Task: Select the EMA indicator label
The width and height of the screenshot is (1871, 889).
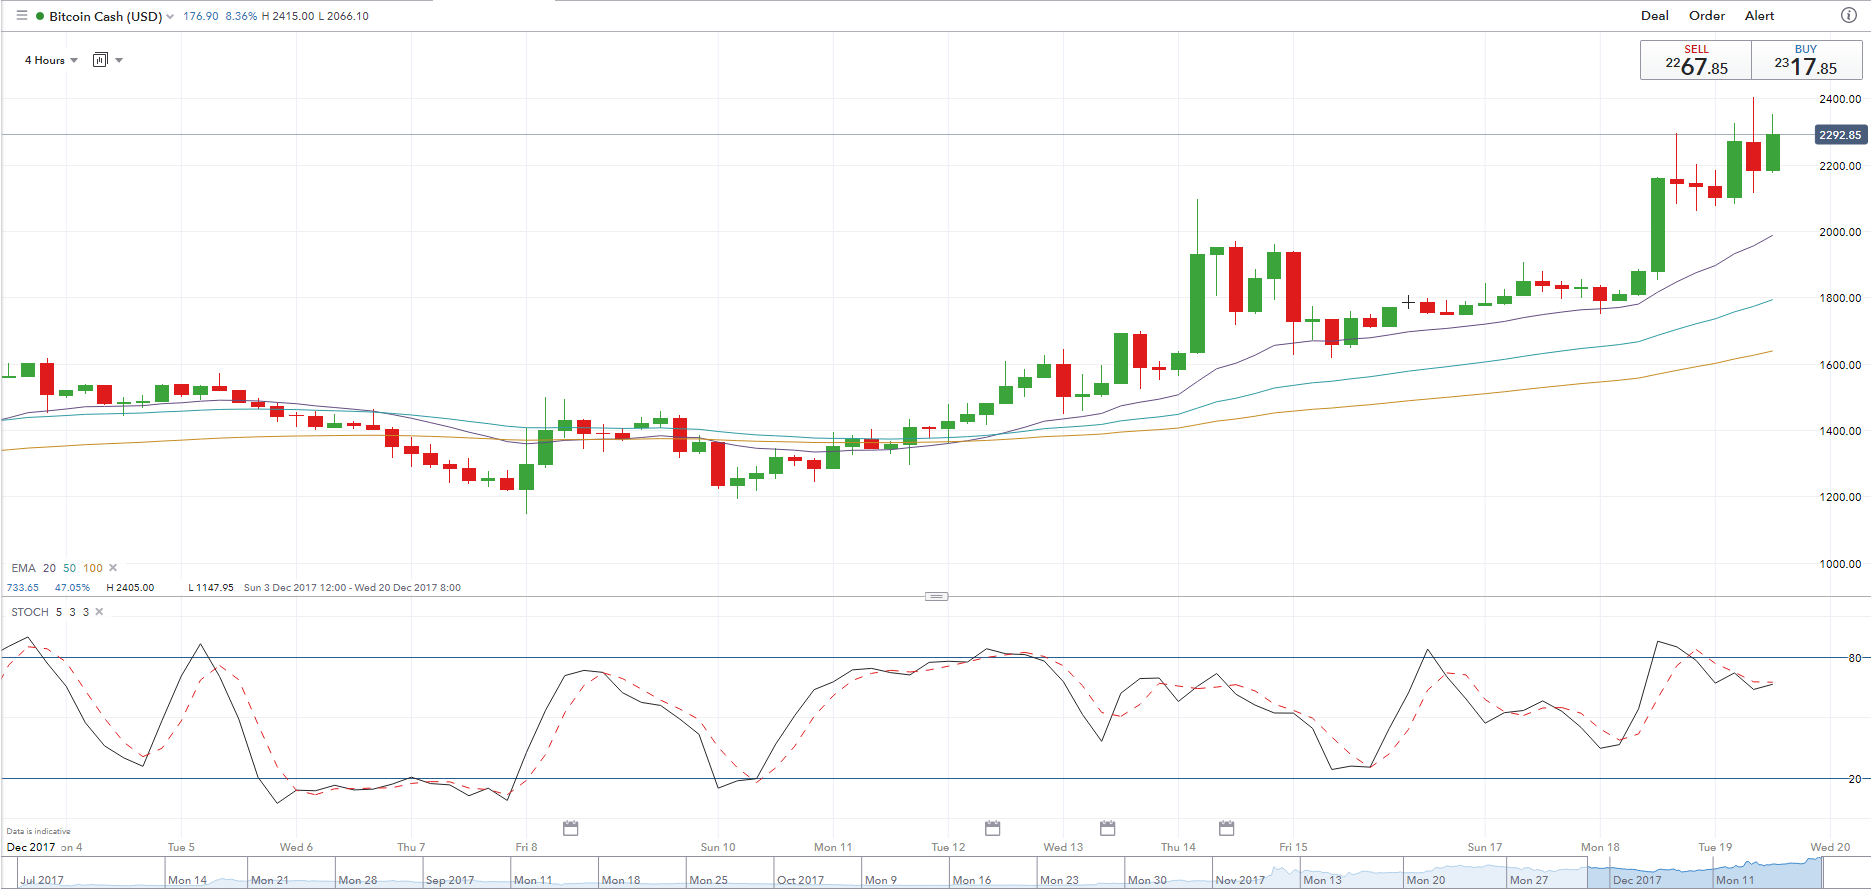Action: tap(23, 568)
